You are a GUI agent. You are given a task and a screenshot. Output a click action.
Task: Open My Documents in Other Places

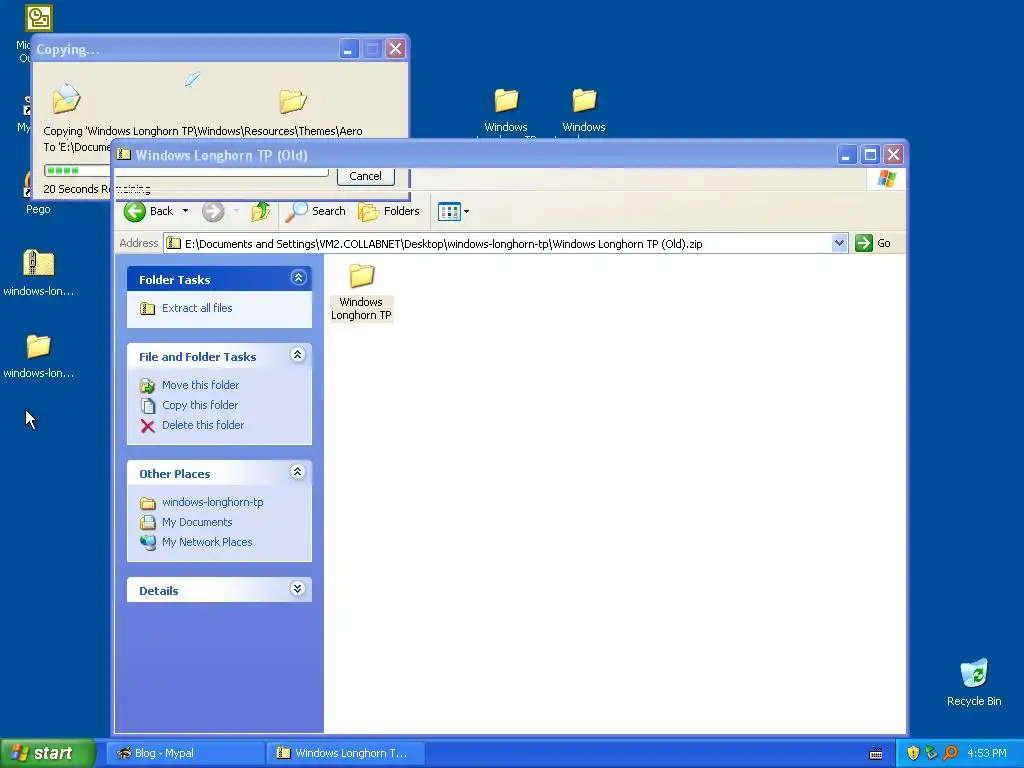pos(197,522)
